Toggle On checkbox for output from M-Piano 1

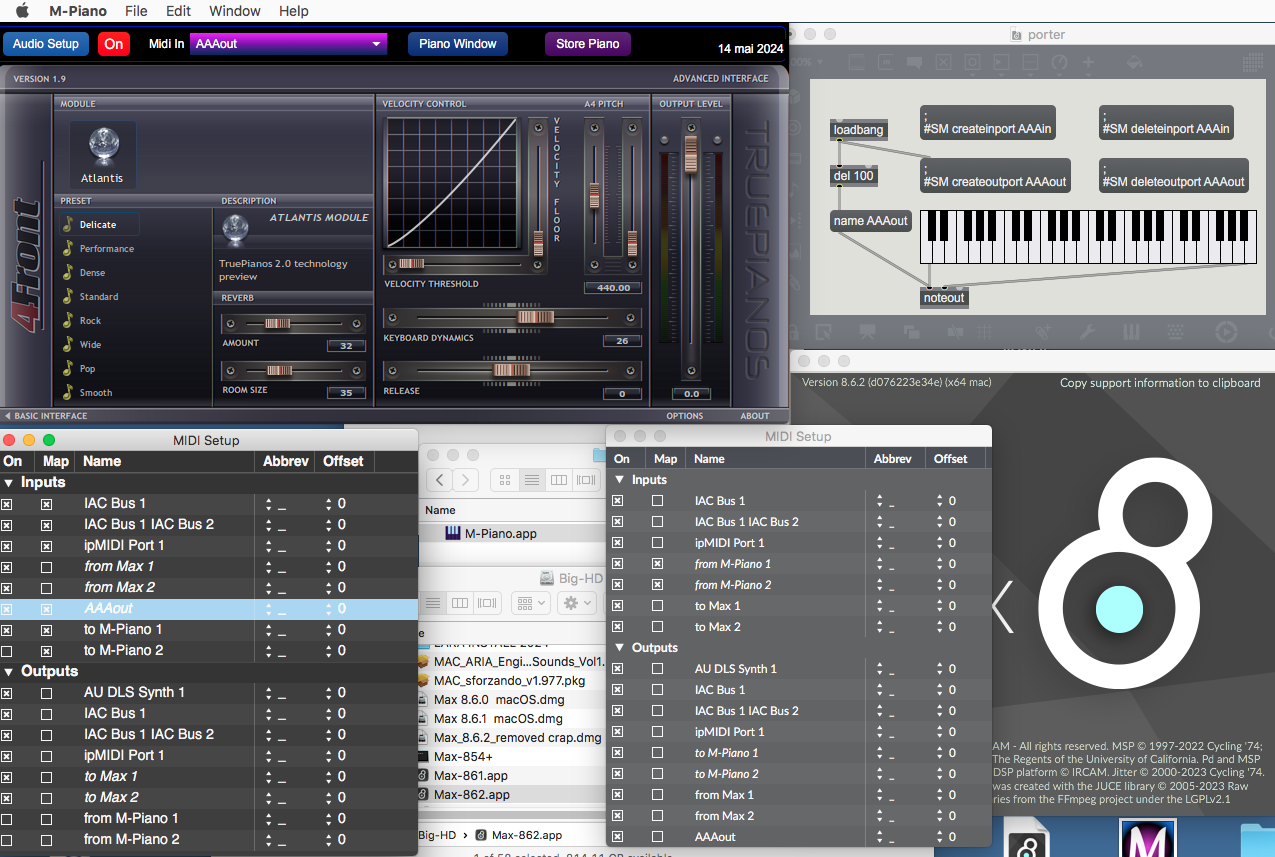point(7,819)
